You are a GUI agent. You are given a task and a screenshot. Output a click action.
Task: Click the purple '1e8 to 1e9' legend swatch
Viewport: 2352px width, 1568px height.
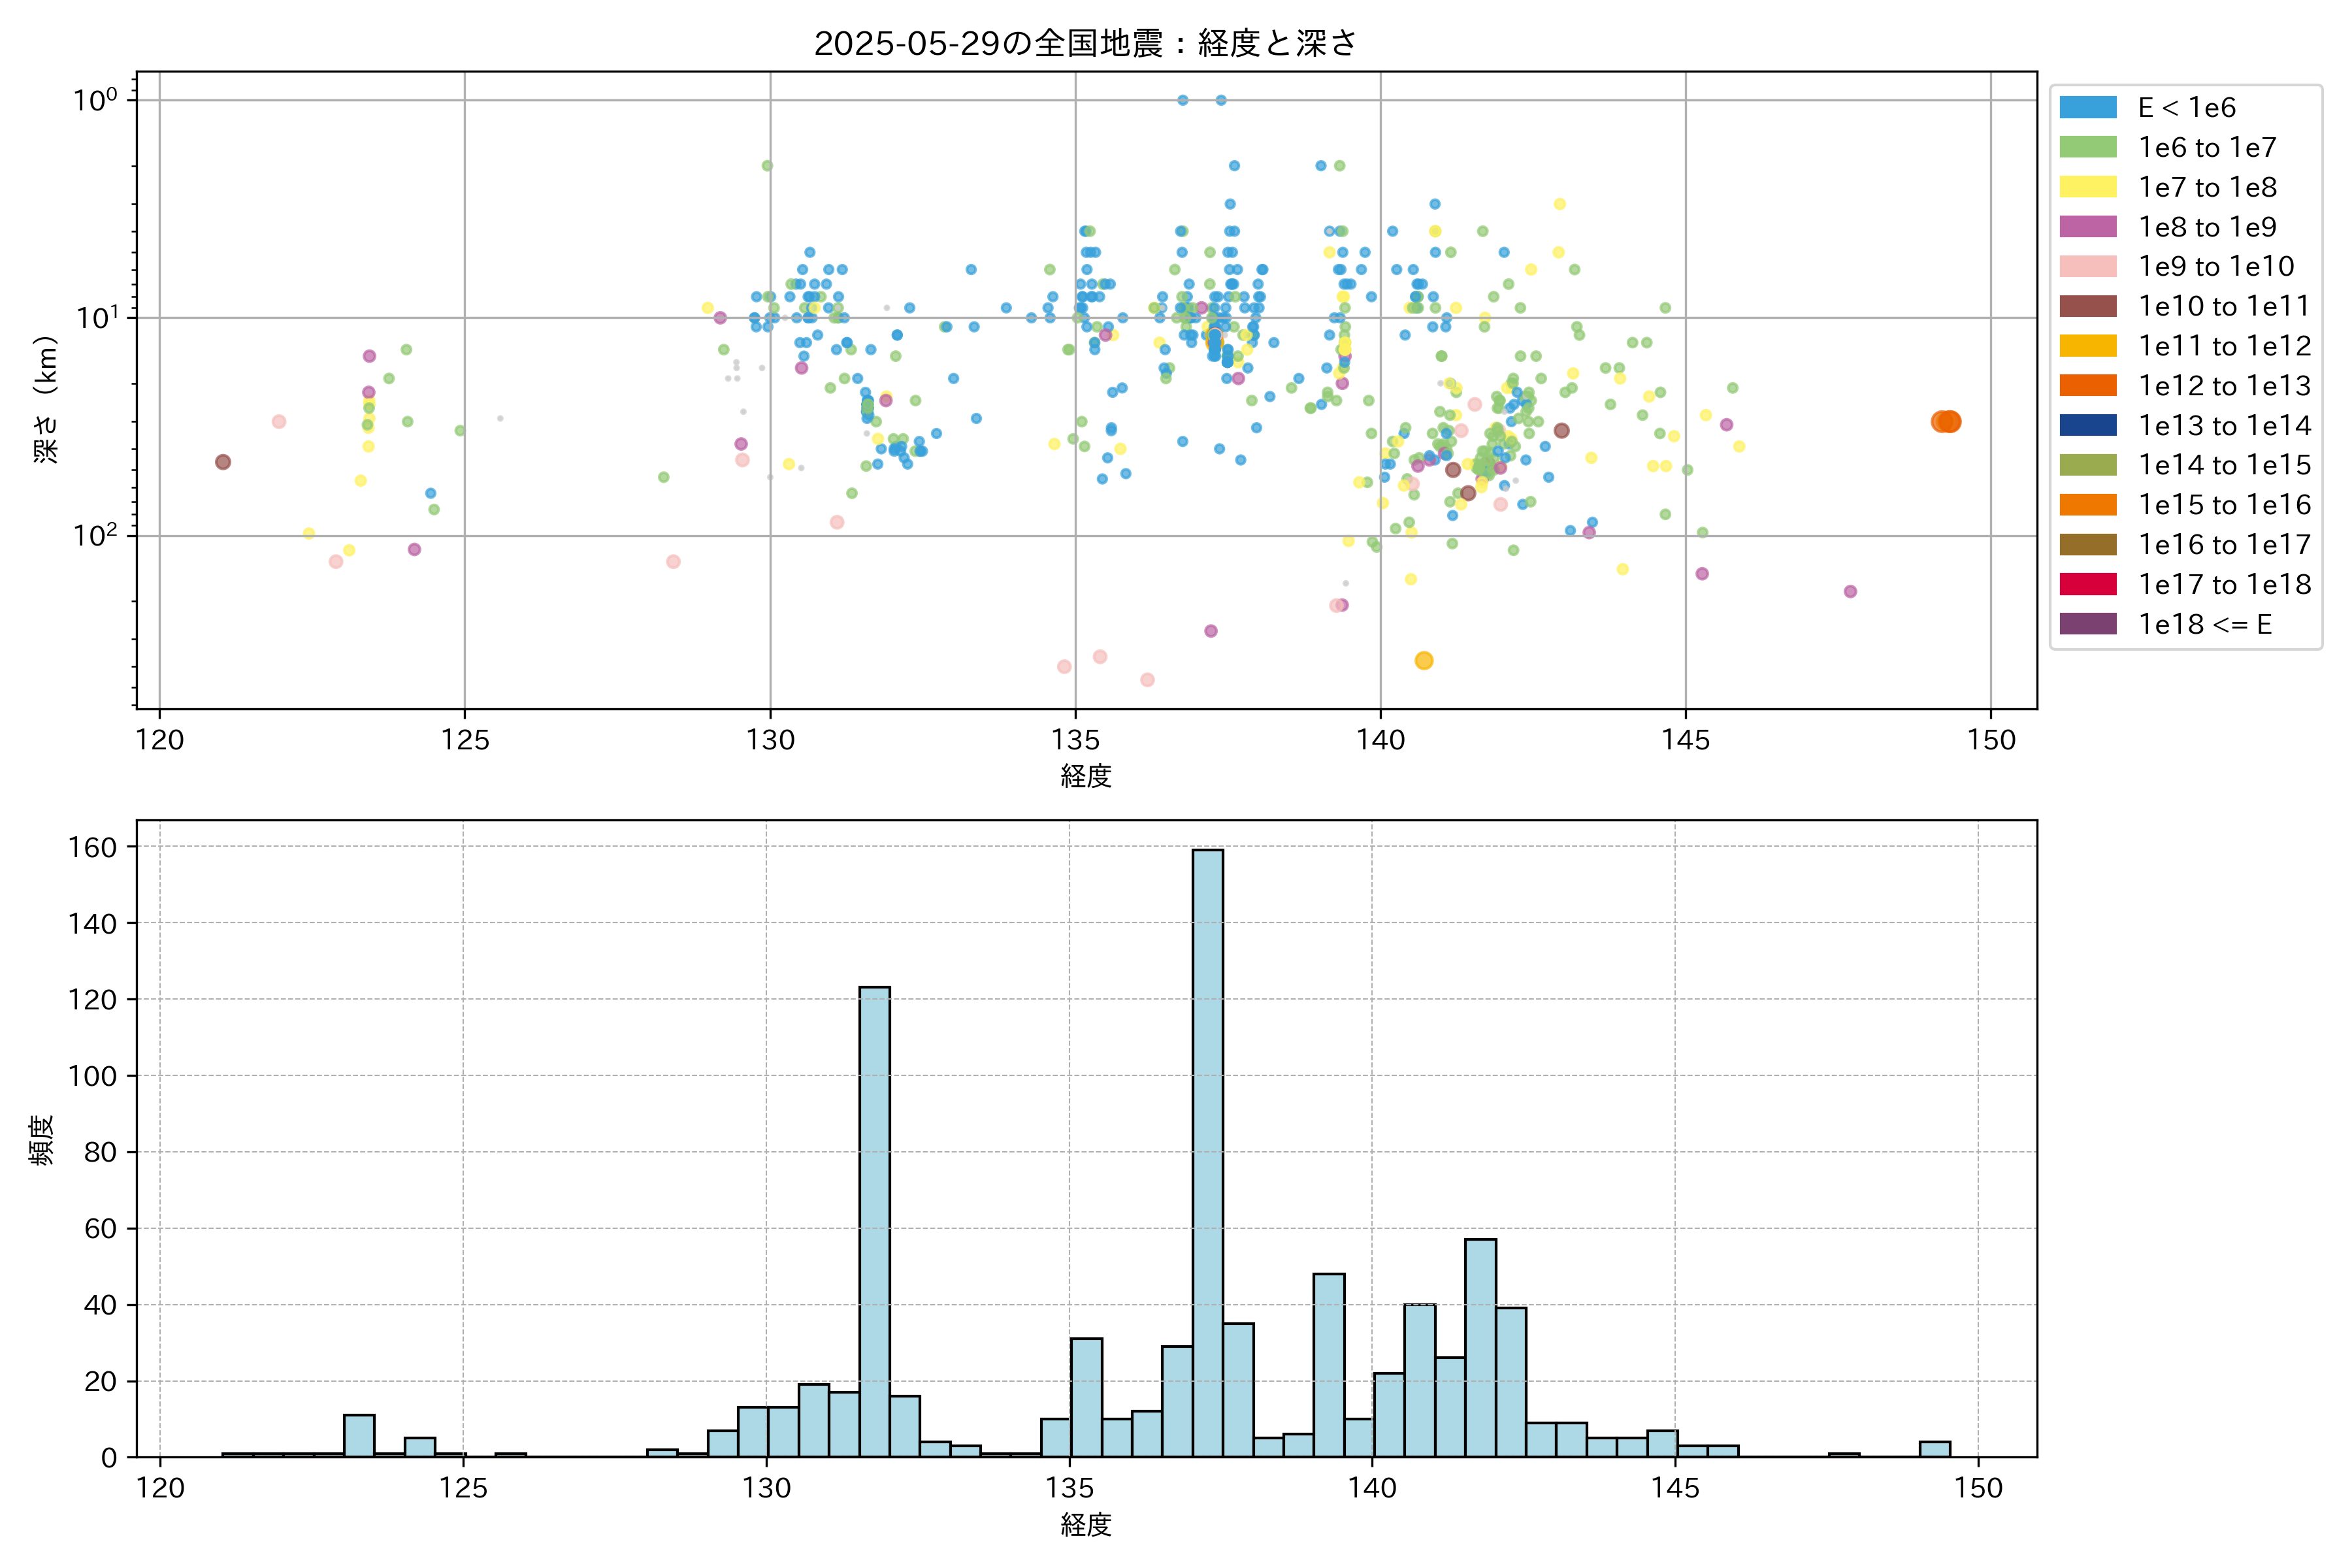pos(2087,227)
